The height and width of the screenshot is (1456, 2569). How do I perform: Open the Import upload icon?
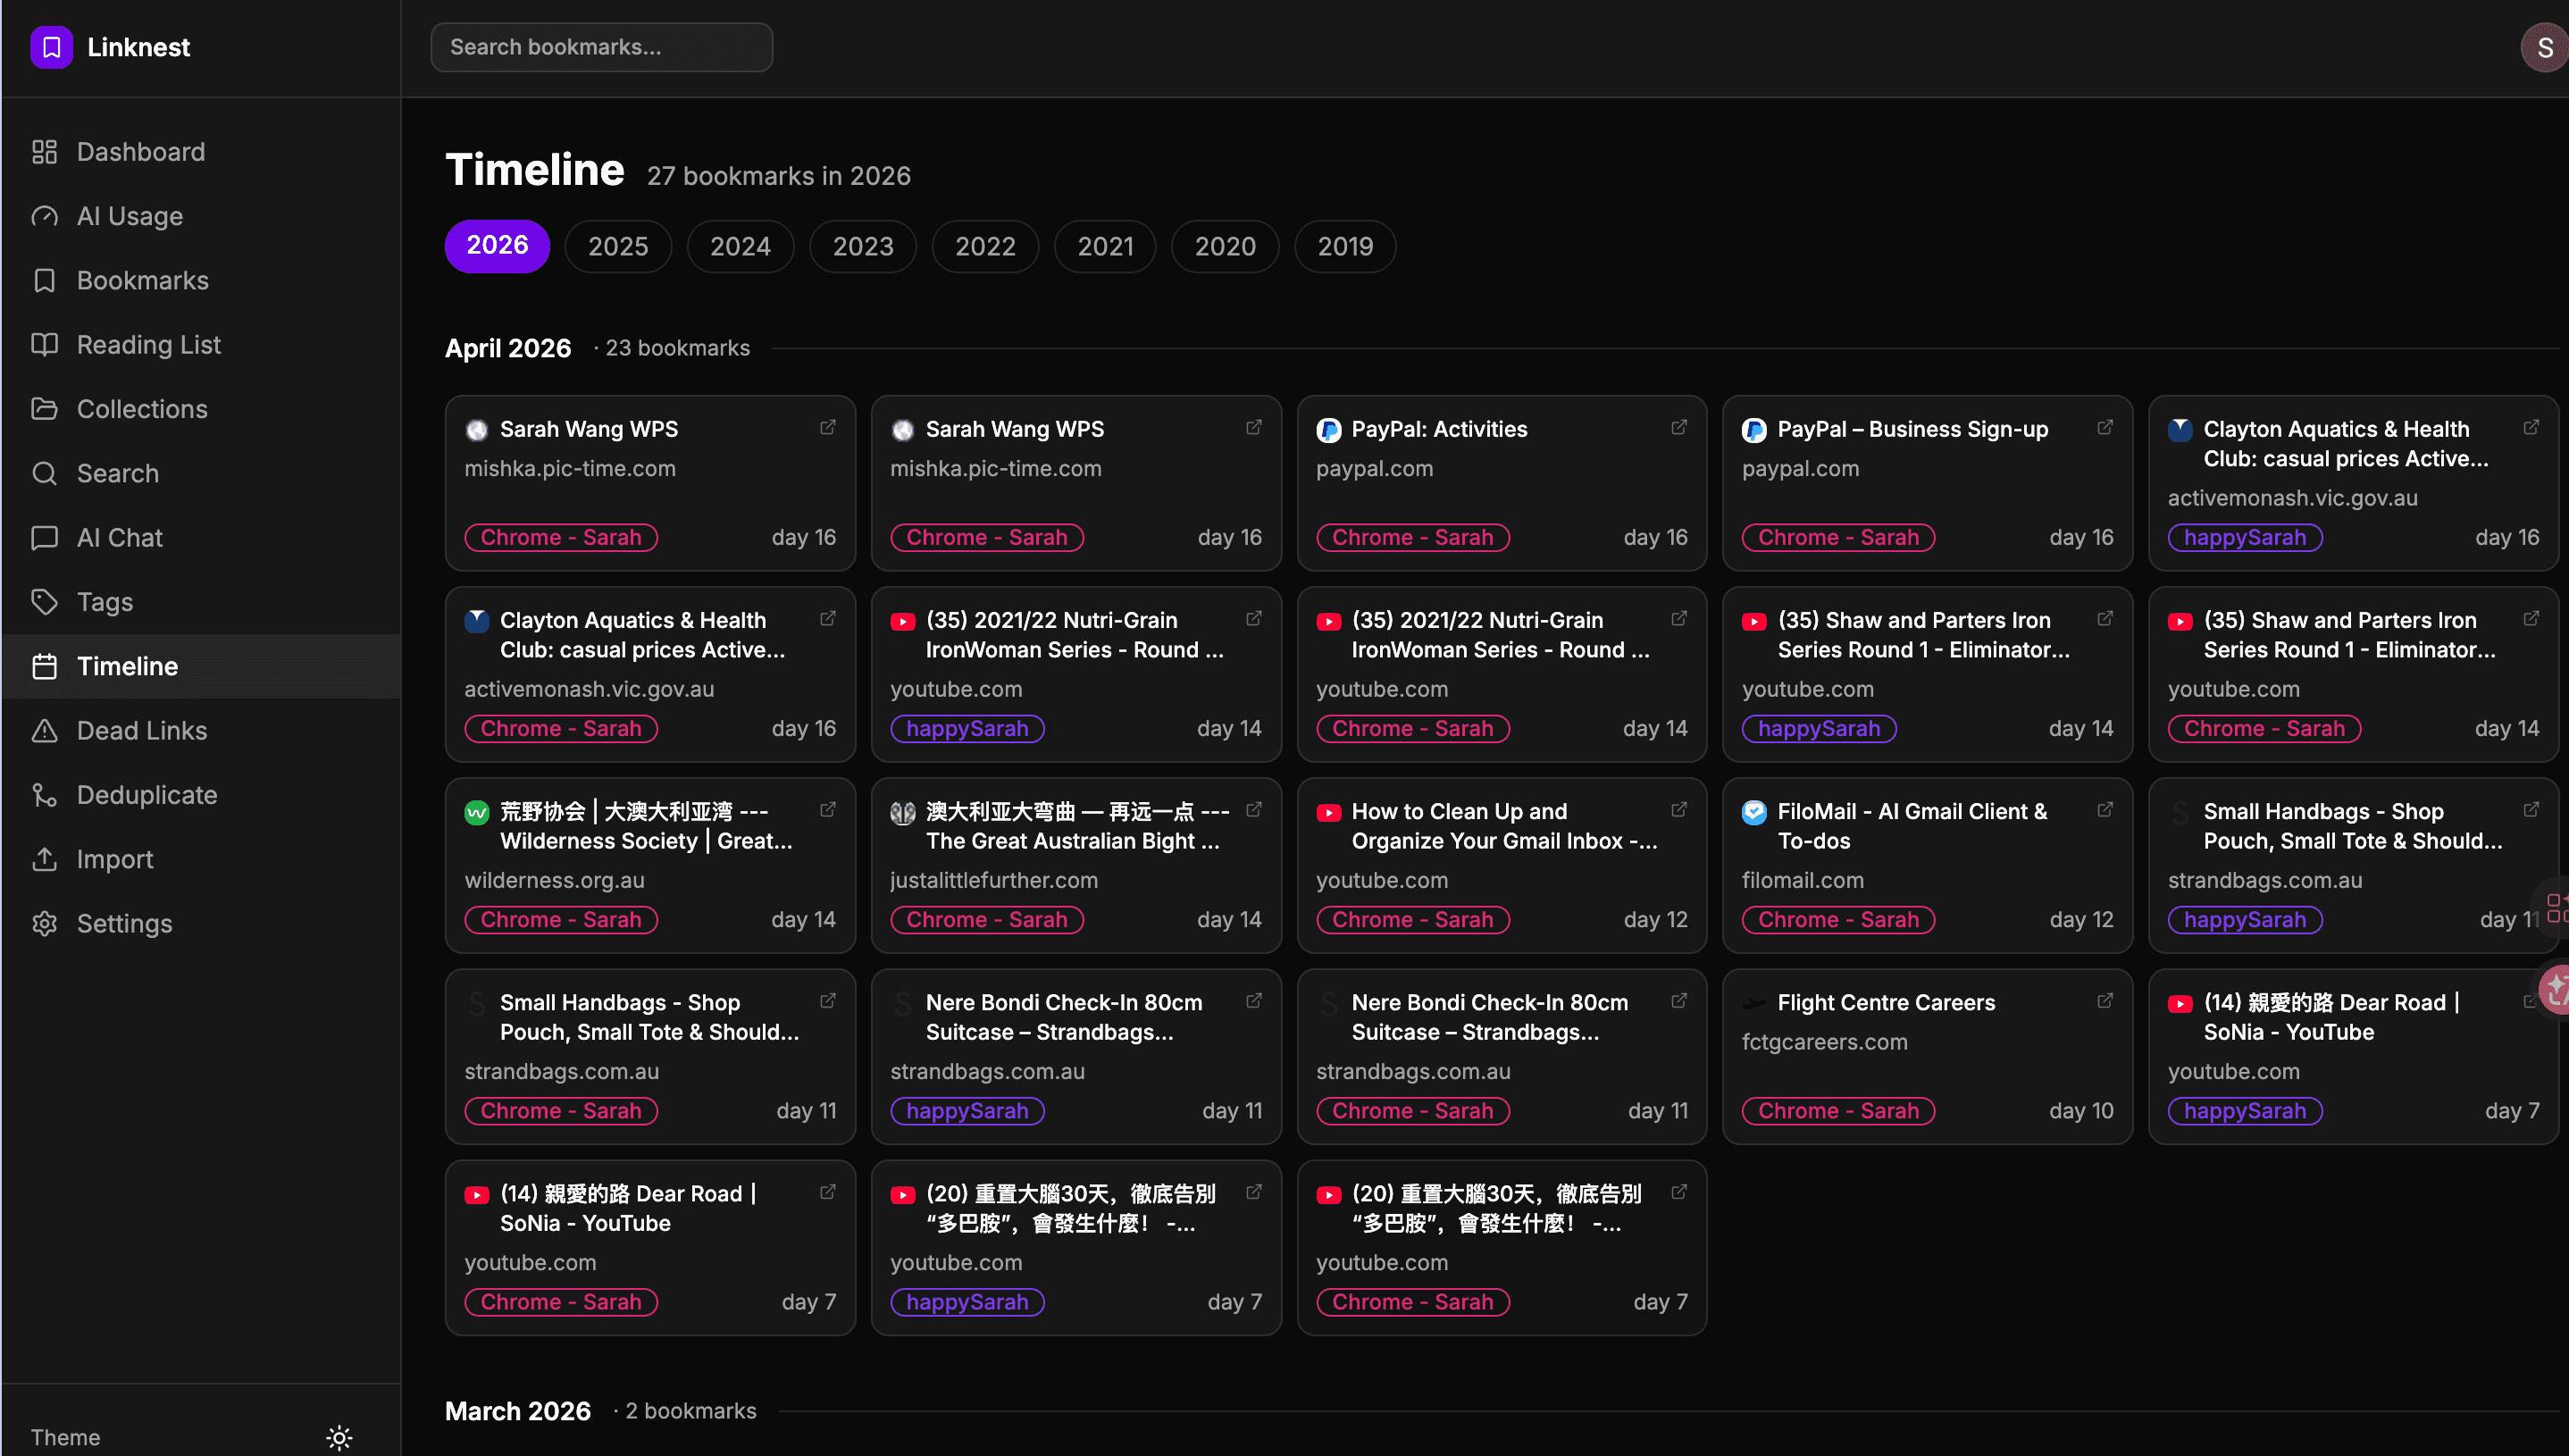44,859
